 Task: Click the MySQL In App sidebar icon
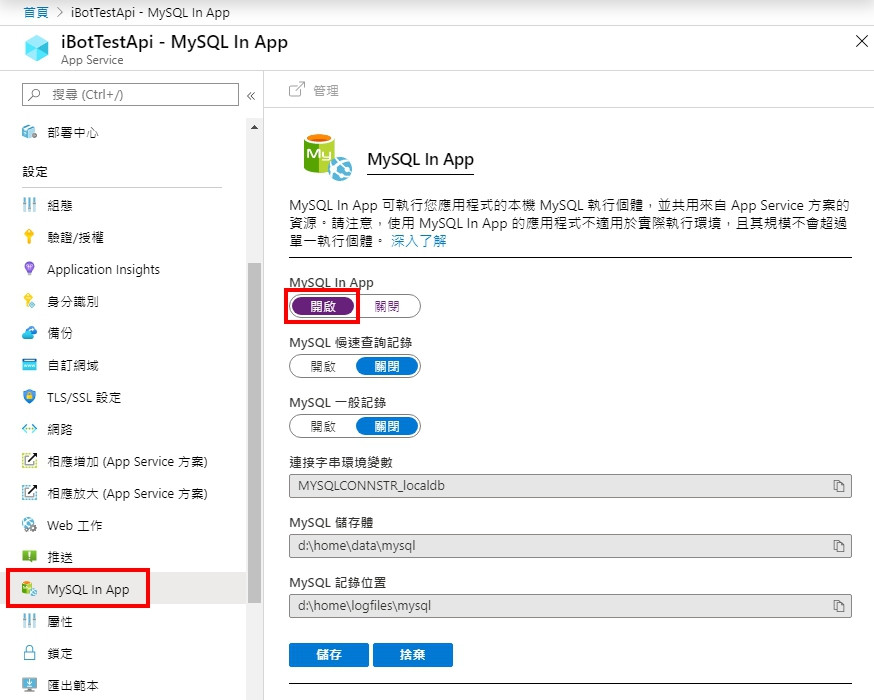click(29, 589)
